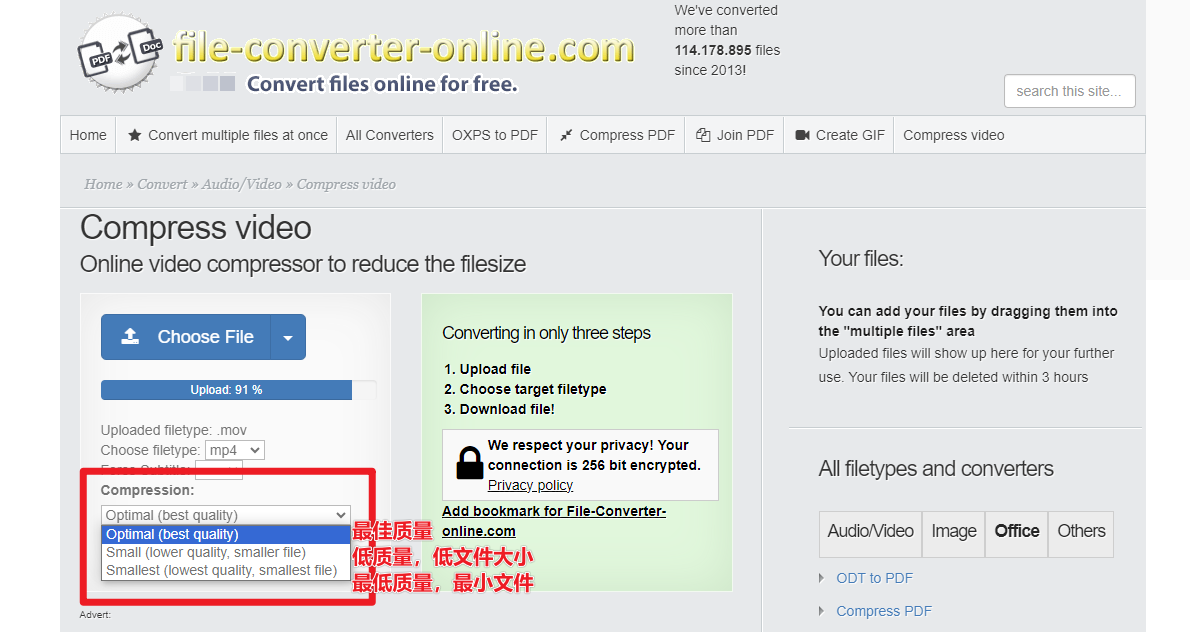This screenshot has width=1190, height=632.
Task: Click the Compress video breadcrumb
Action: 346,184
